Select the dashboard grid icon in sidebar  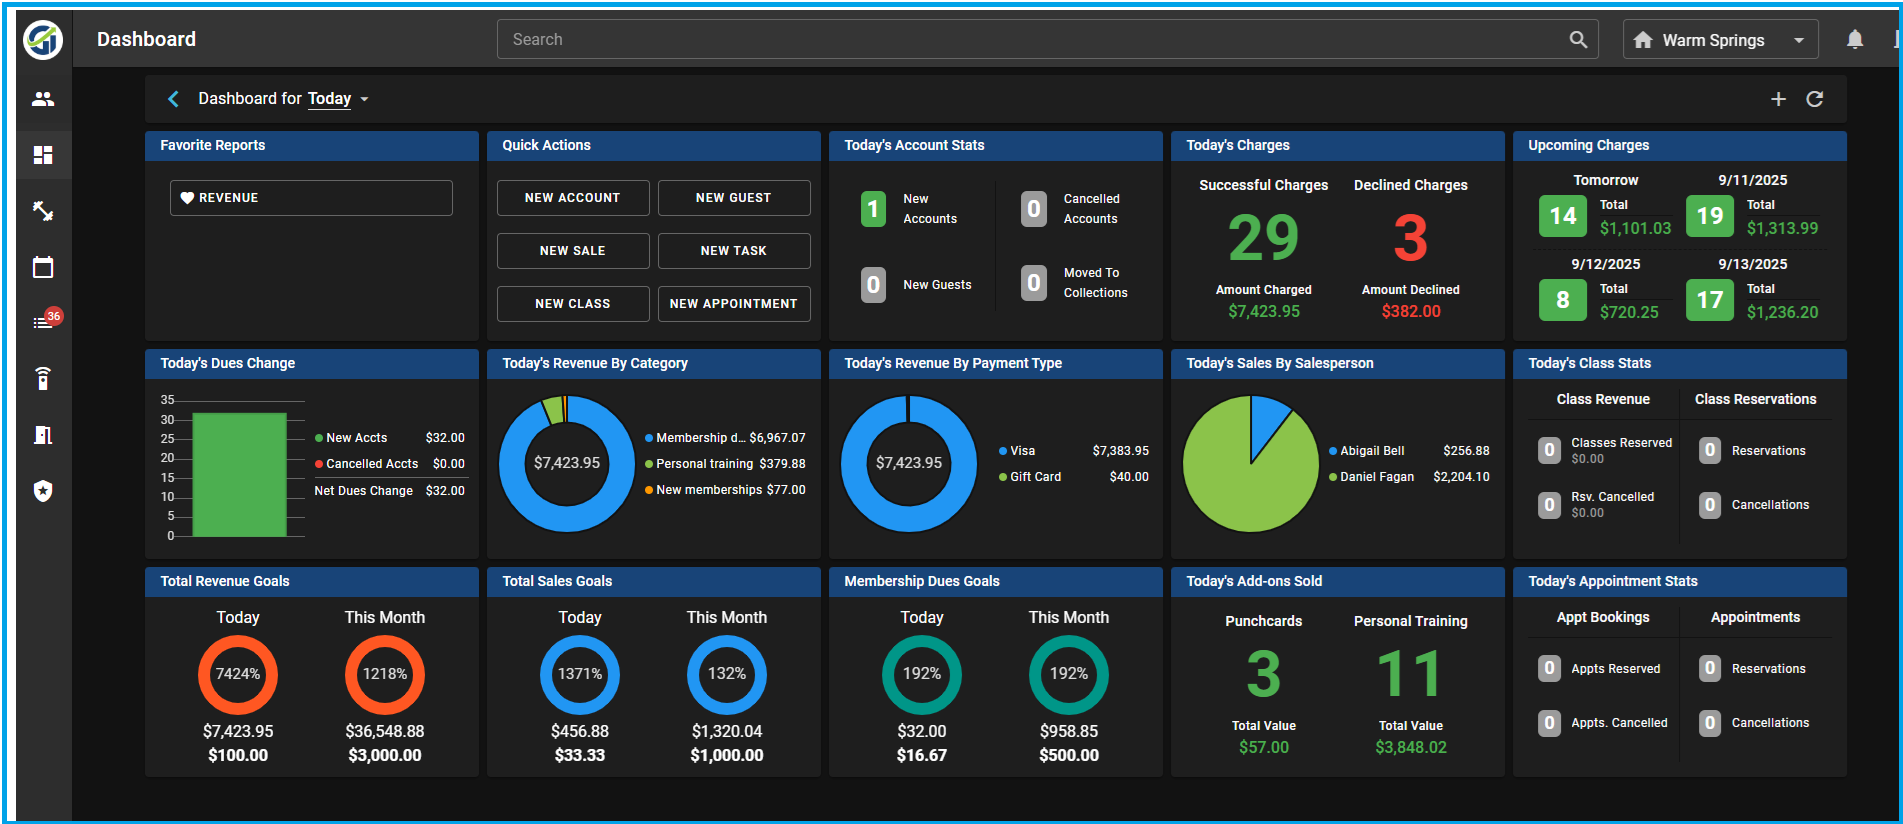tap(43, 155)
